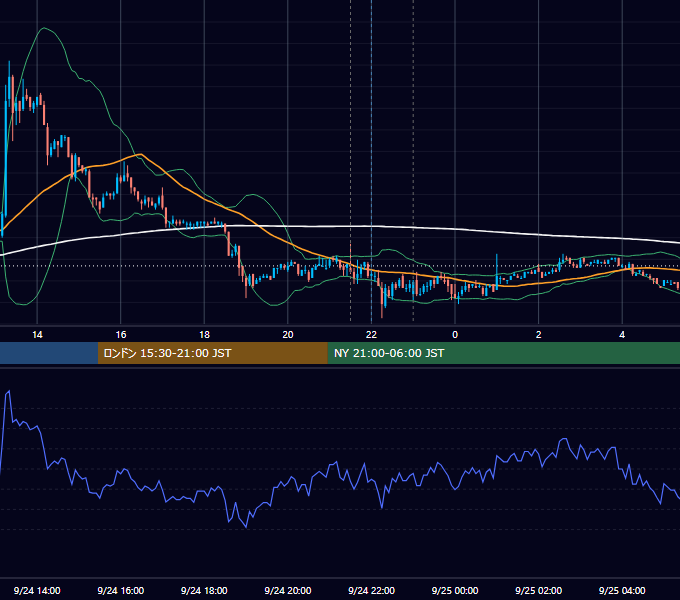Click the 22 hour axis label
Image resolution: width=680 pixels, height=600 pixels.
click(371, 335)
